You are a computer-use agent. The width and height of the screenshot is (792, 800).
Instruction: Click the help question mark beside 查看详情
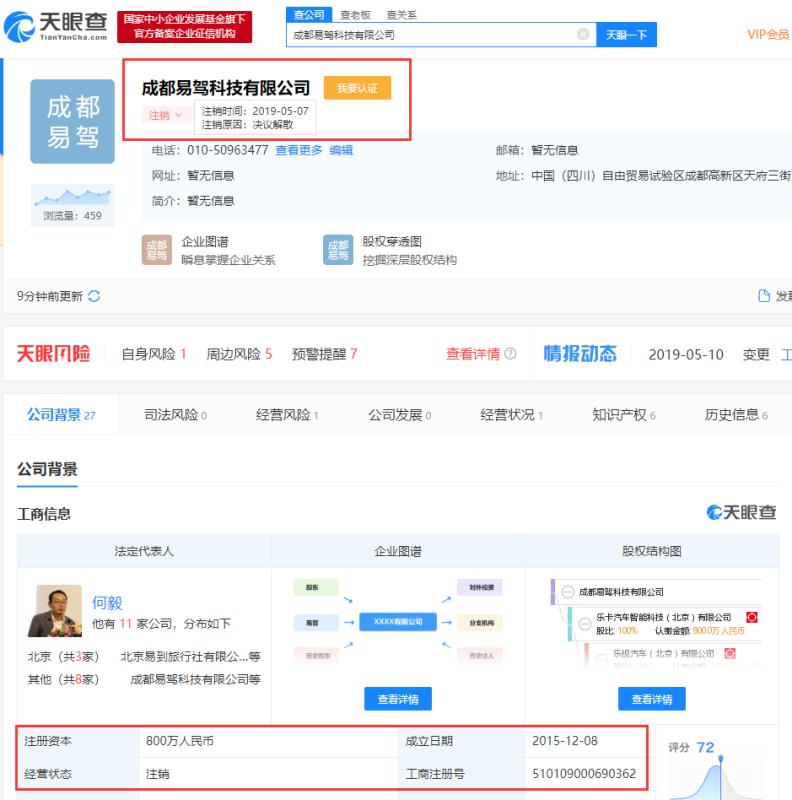click(510, 354)
